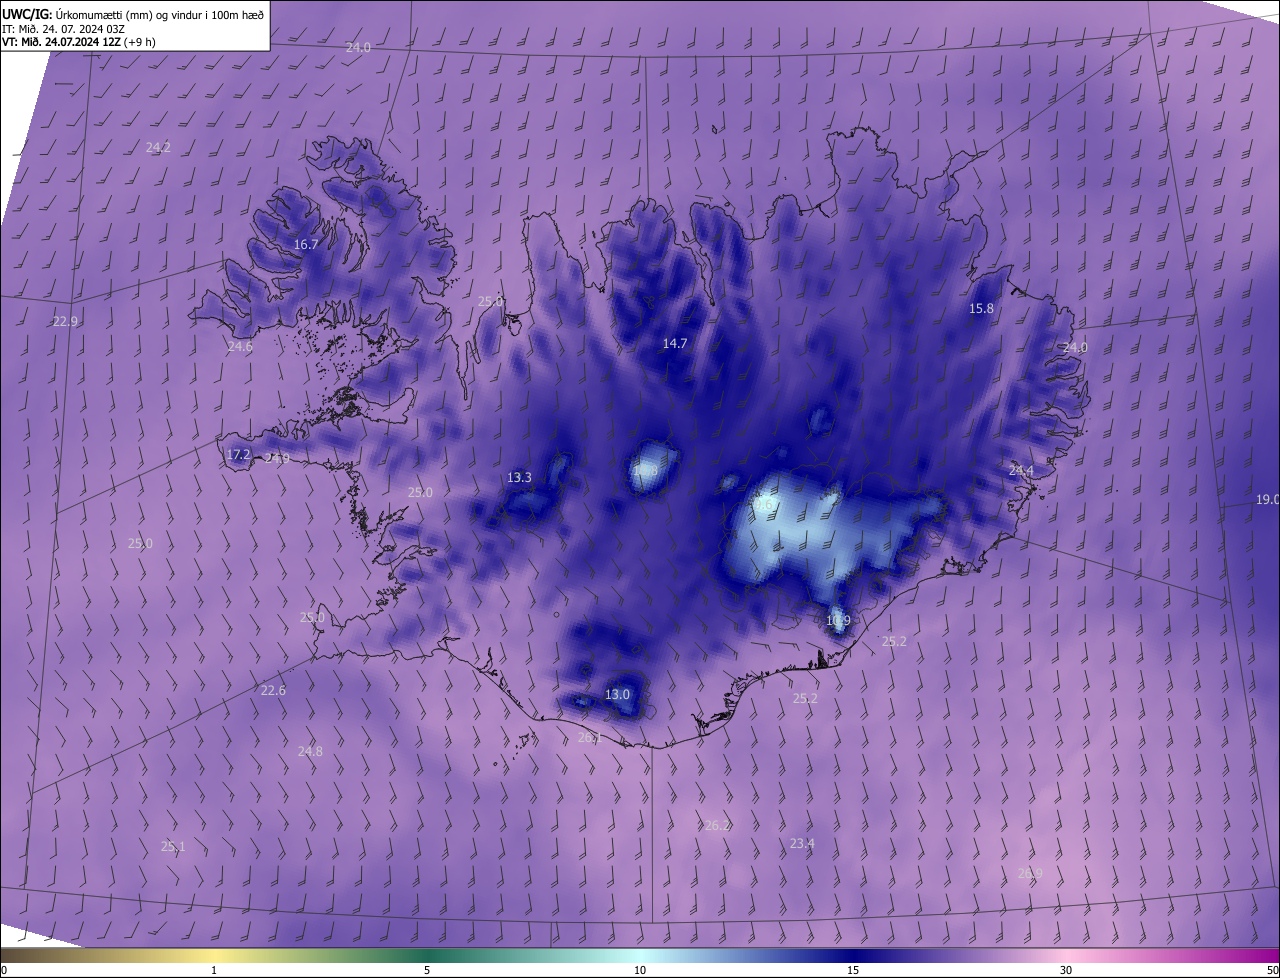Click the 5 tick on the color scale
This screenshot has width=1280, height=978.
427,970
